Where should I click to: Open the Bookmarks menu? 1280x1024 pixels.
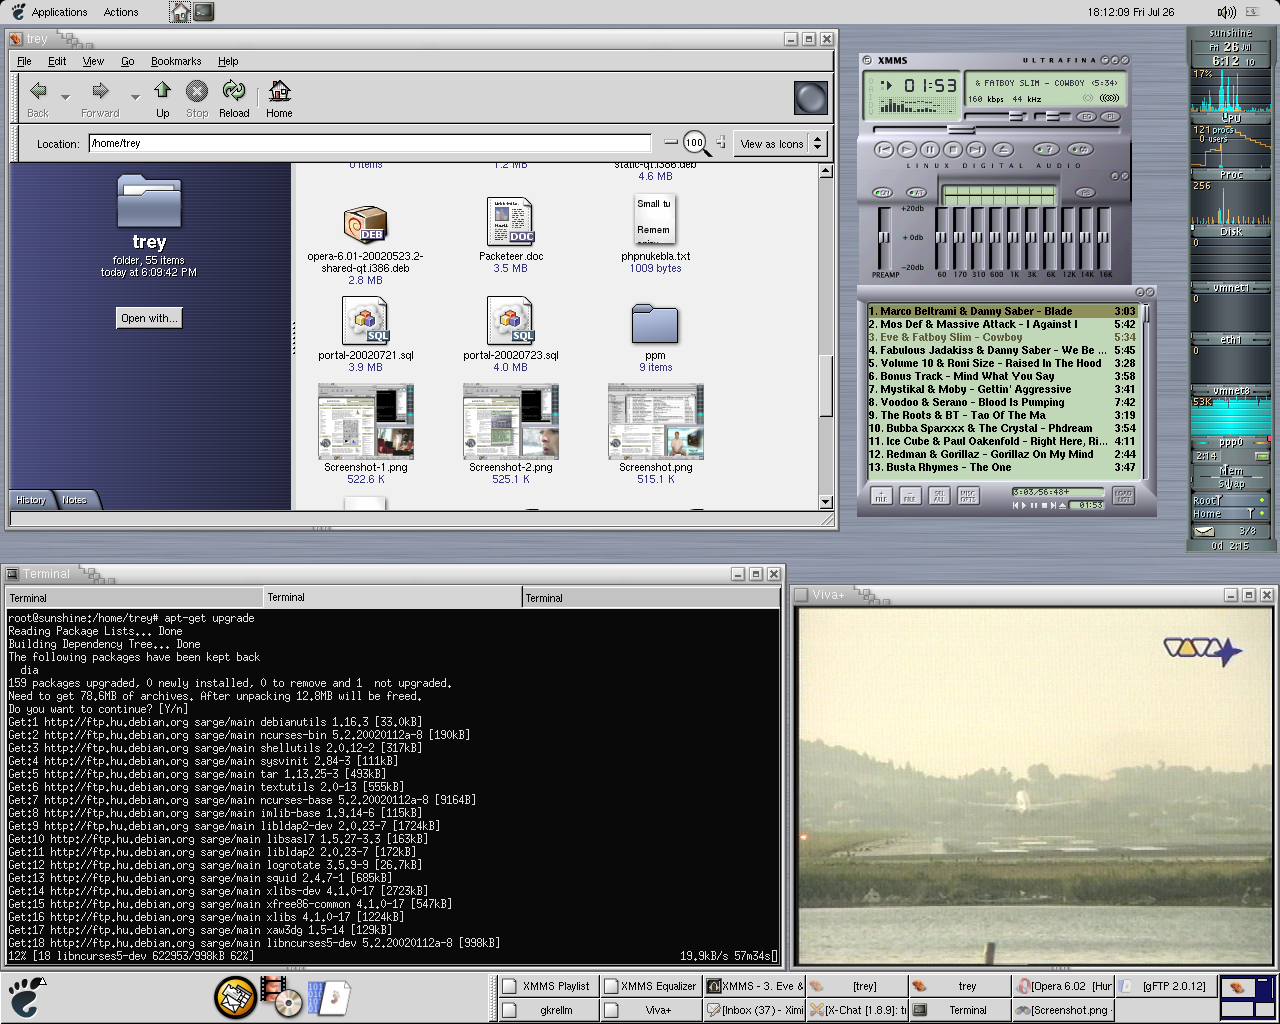tap(176, 61)
